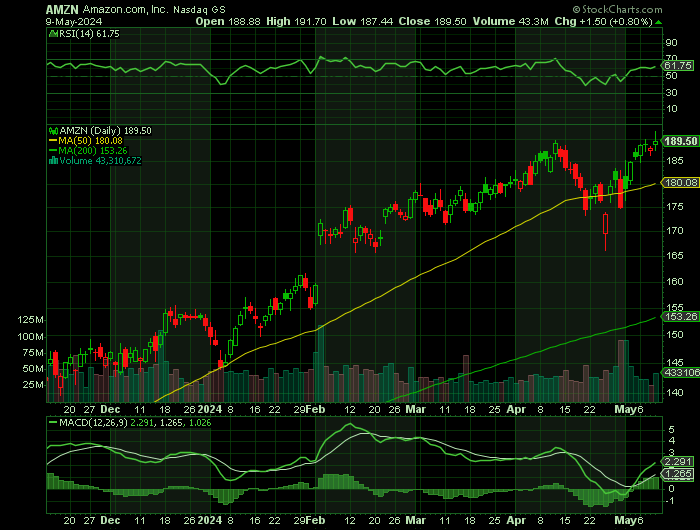Click the 160 price axis label
Screen dimensions: 700x530
coord(674,281)
